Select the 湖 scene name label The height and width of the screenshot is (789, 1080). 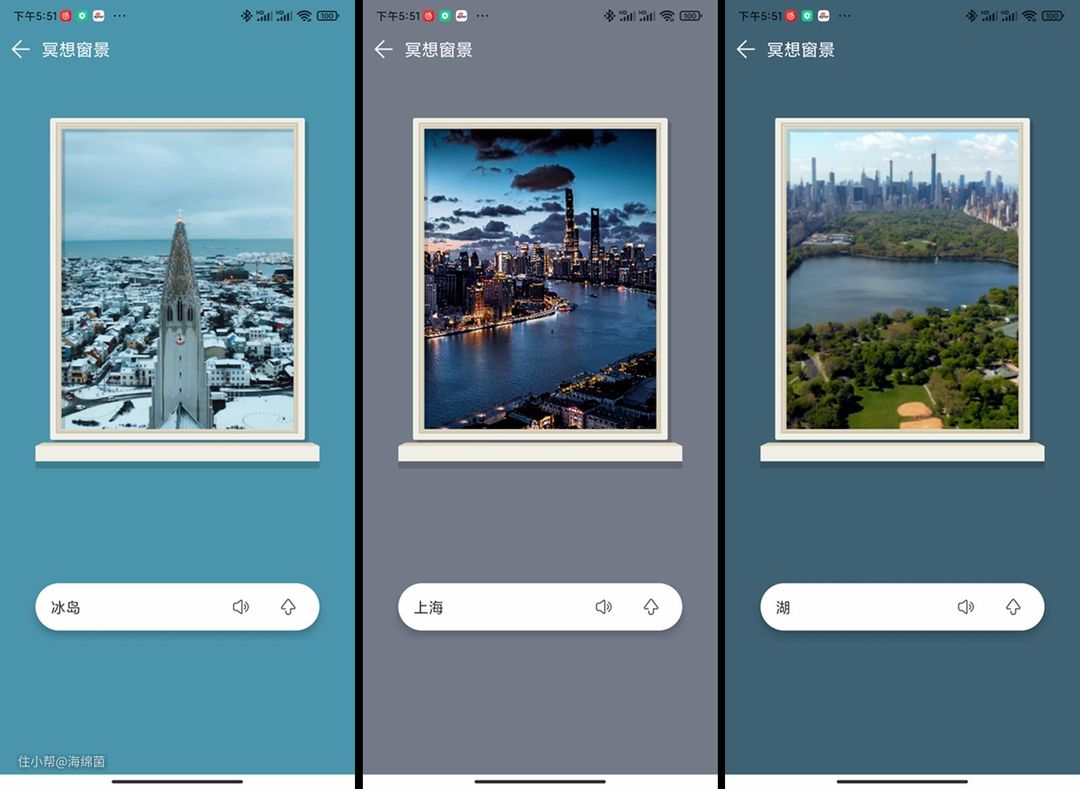point(783,607)
